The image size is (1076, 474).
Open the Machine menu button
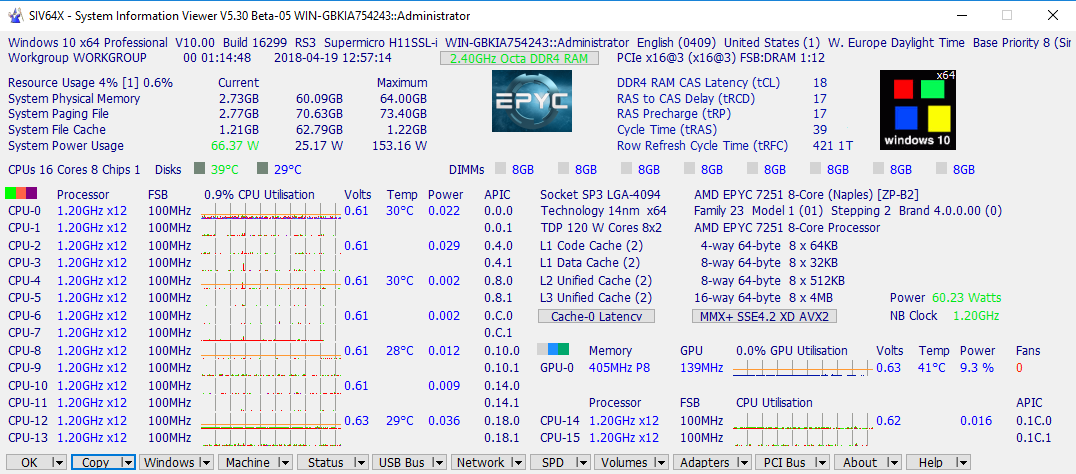[x=248, y=463]
